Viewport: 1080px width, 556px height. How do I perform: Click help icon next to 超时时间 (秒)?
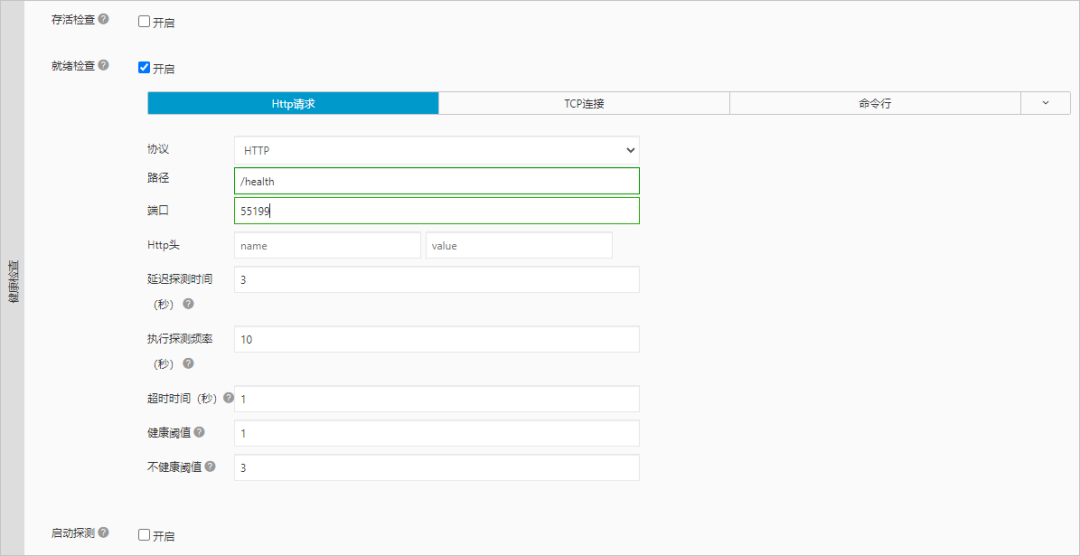tap(228, 398)
